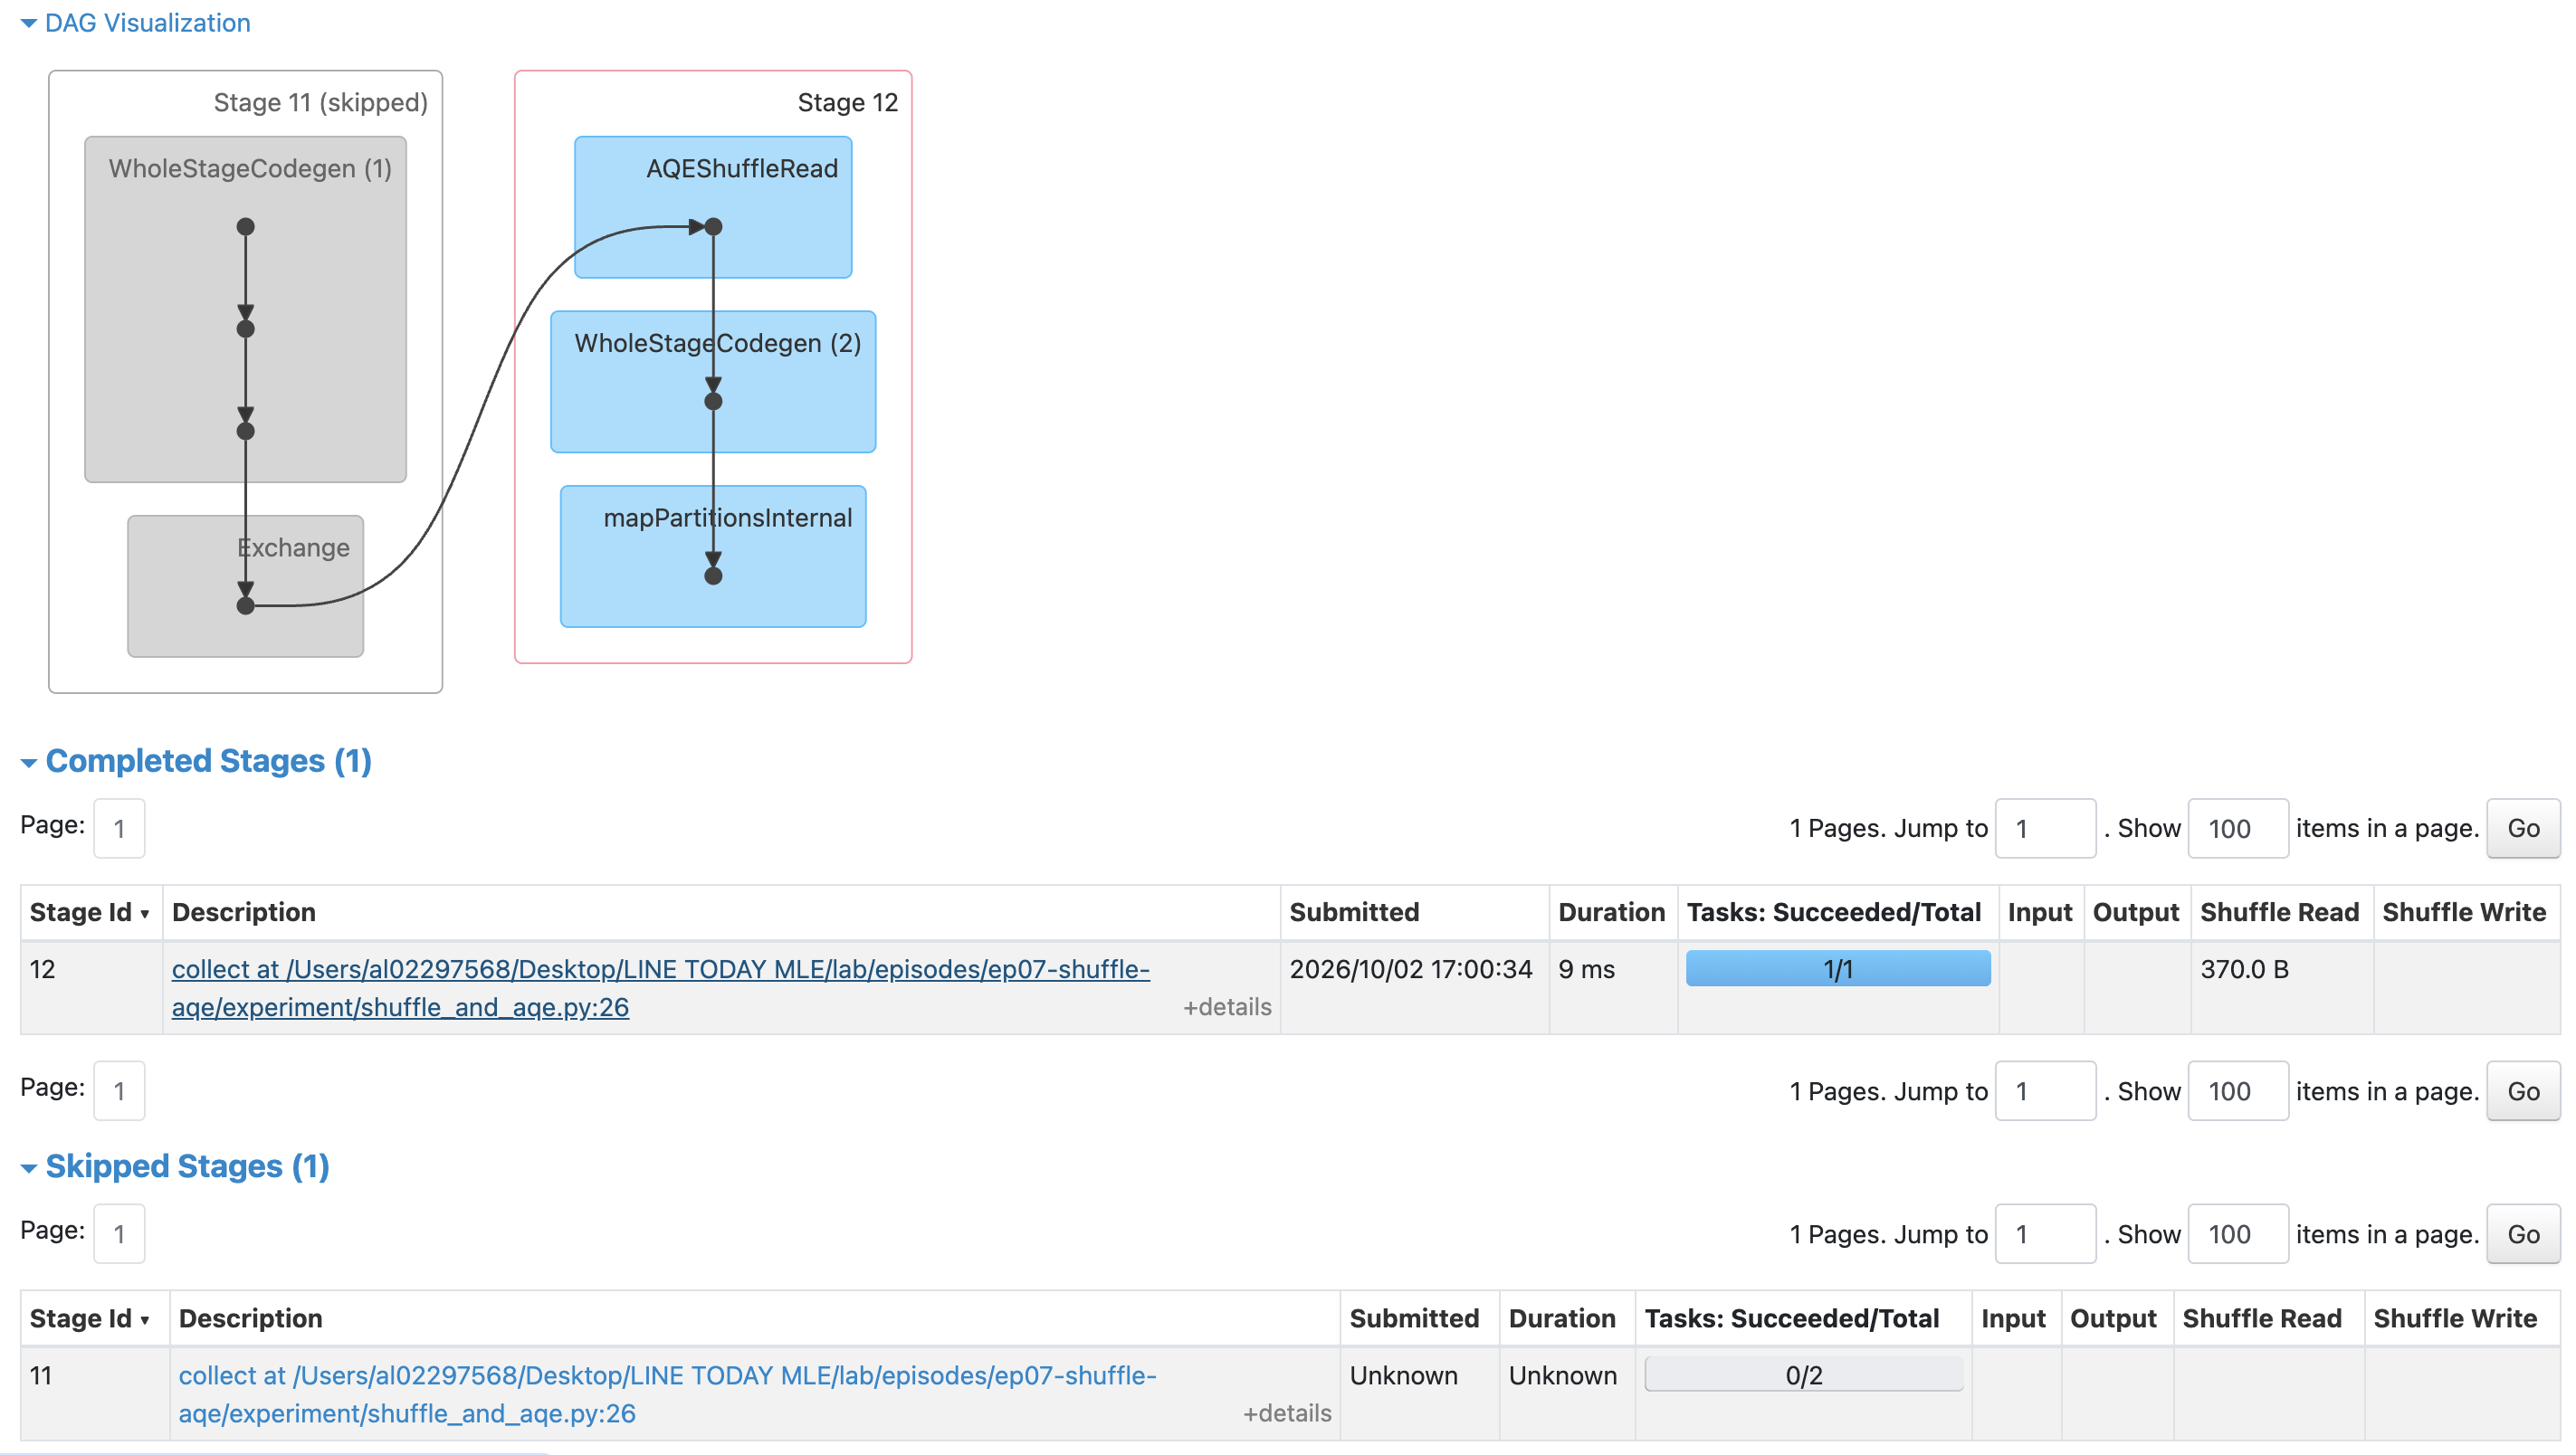Focus Show items field in Skipped Stages pagination
The image size is (2576, 1455).
[x=2238, y=1234]
